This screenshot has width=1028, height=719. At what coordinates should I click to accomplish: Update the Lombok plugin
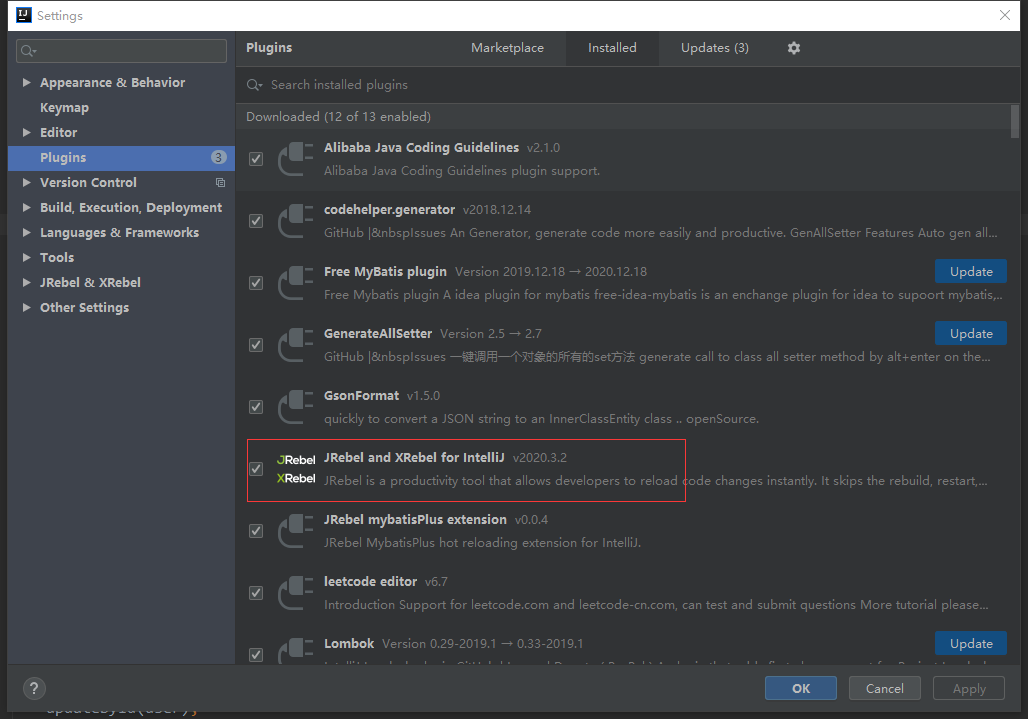(970, 644)
